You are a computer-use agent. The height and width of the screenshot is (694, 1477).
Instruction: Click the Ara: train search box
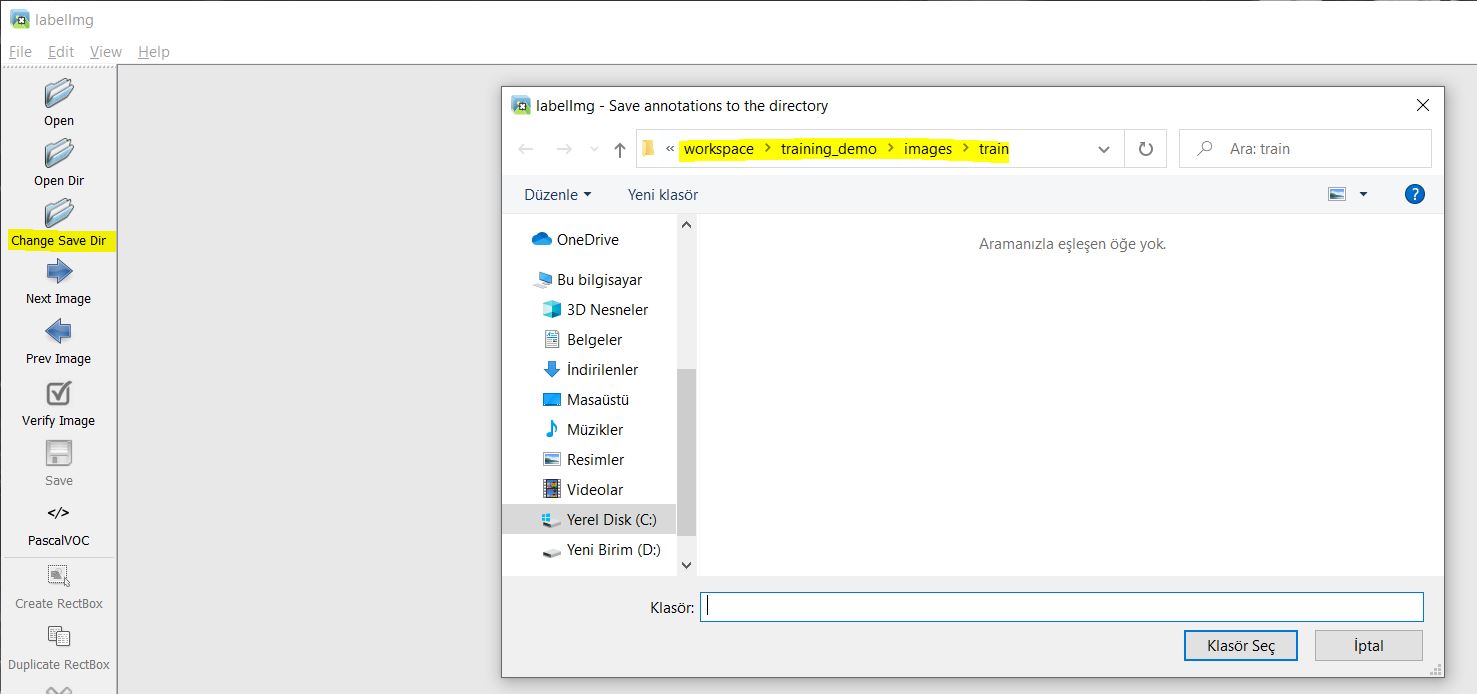[x=1305, y=148]
